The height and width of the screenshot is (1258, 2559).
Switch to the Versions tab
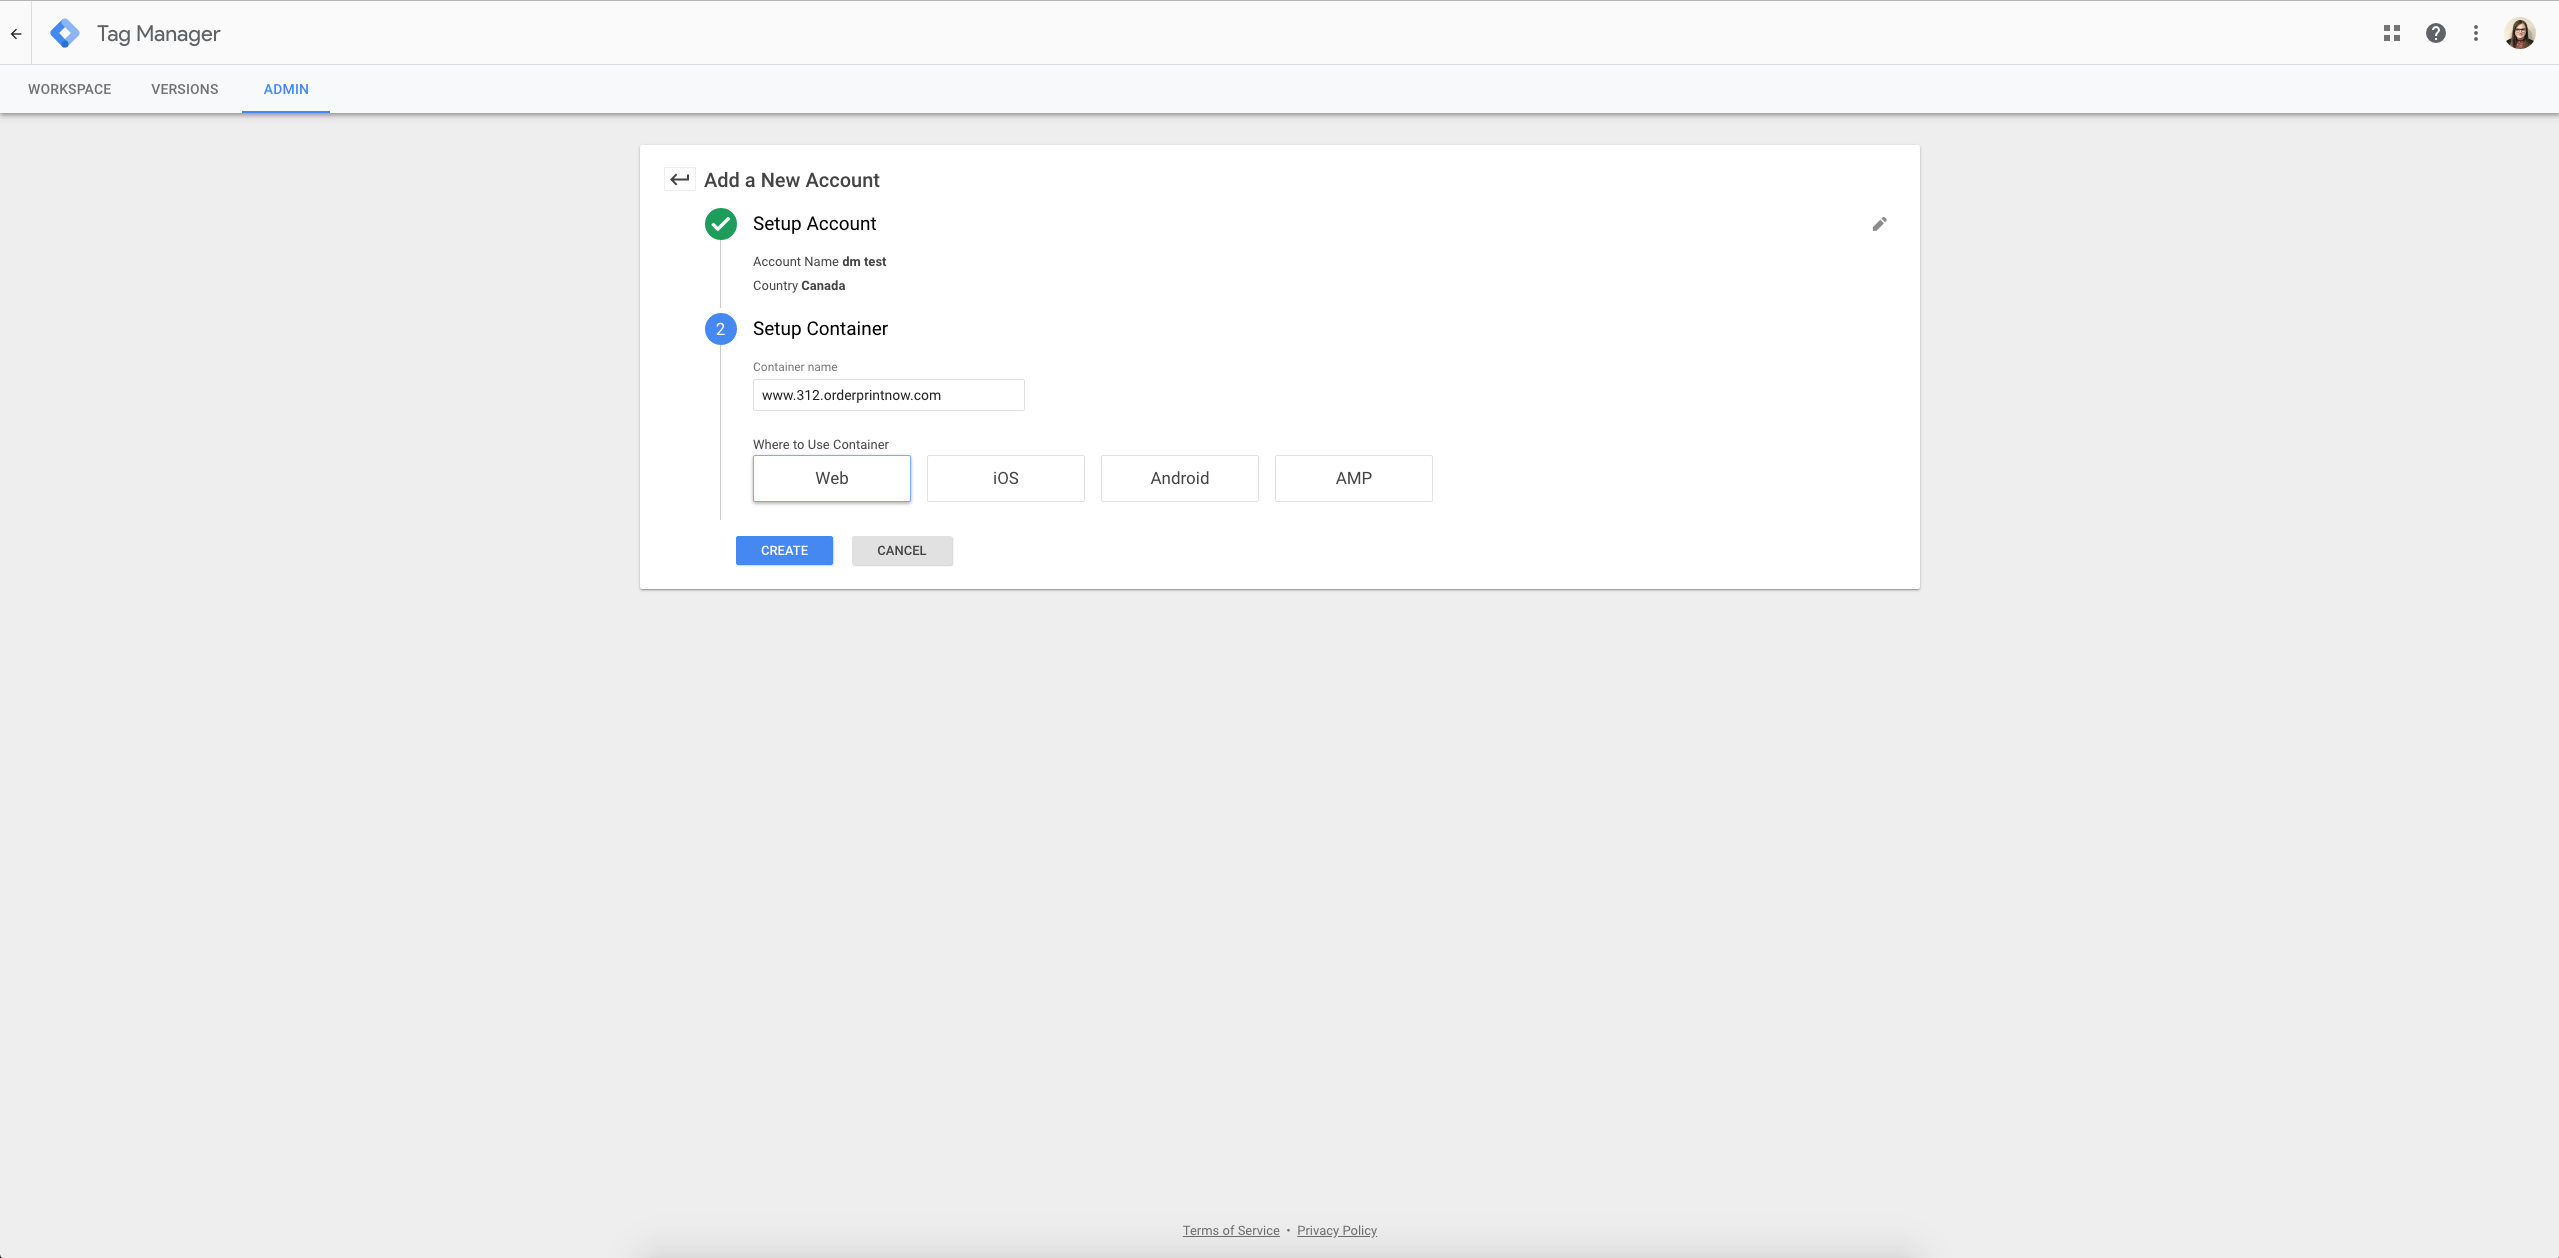pyautogui.click(x=185, y=89)
